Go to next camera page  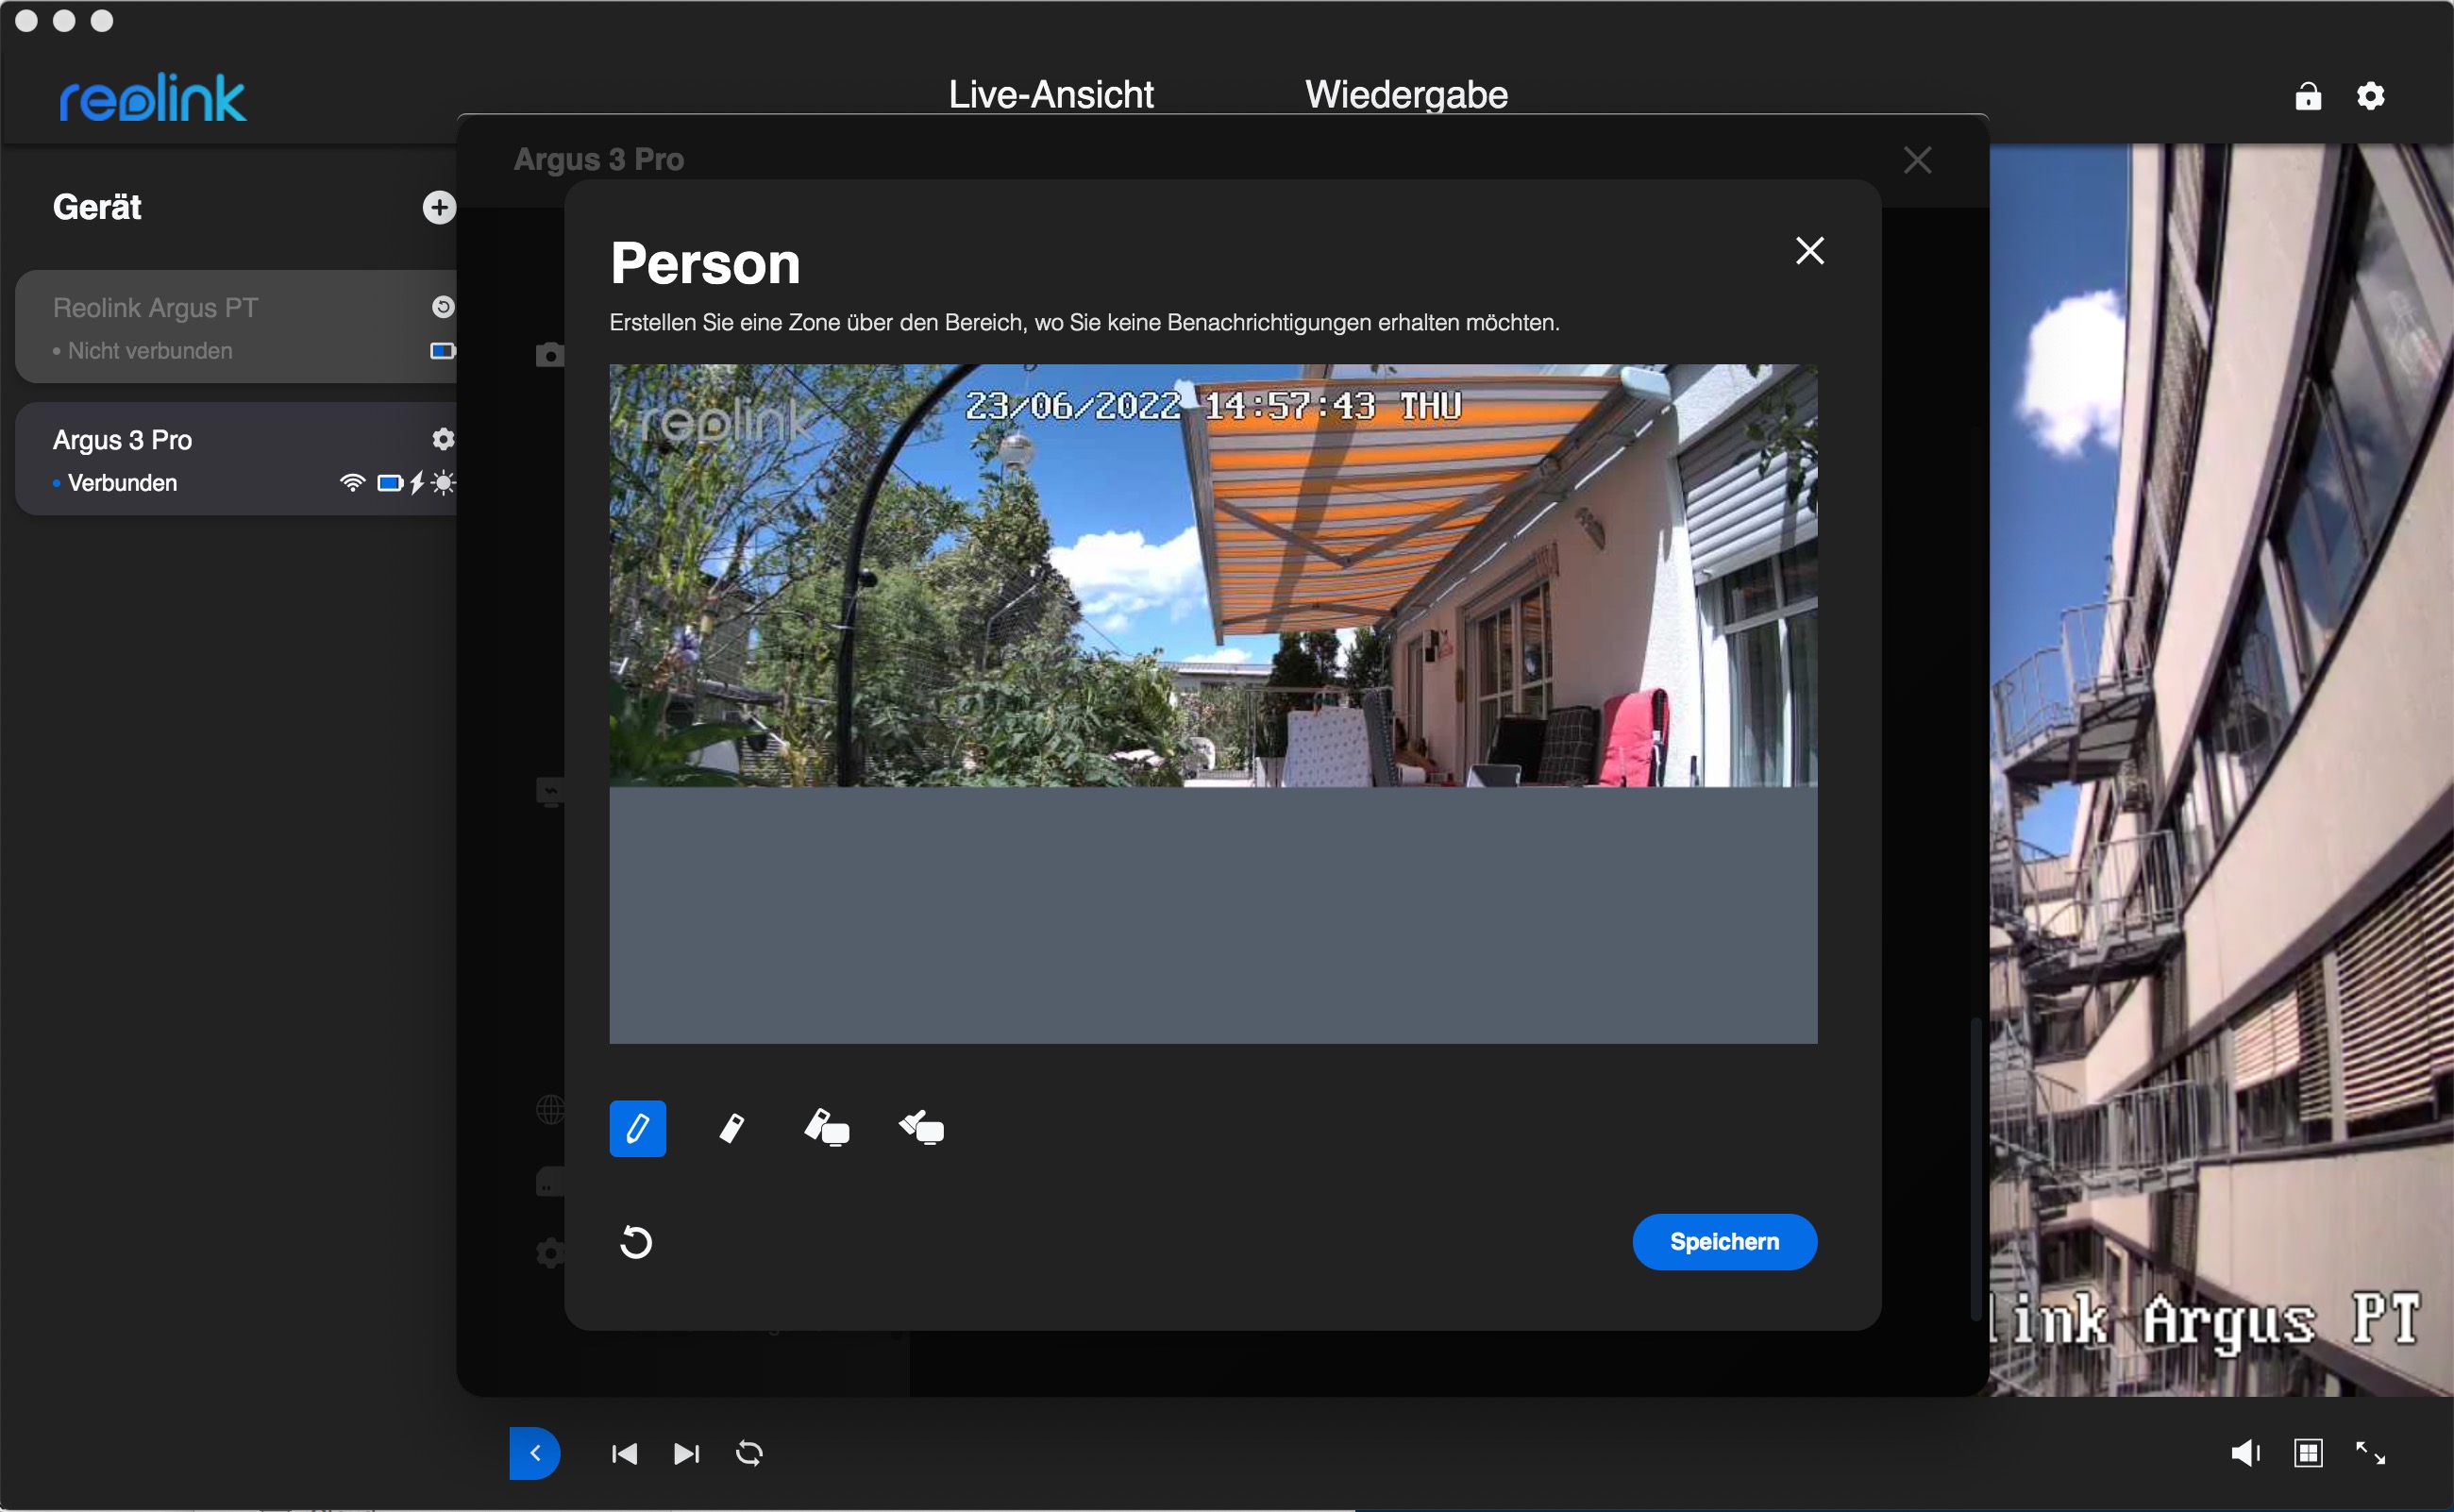tap(686, 1452)
